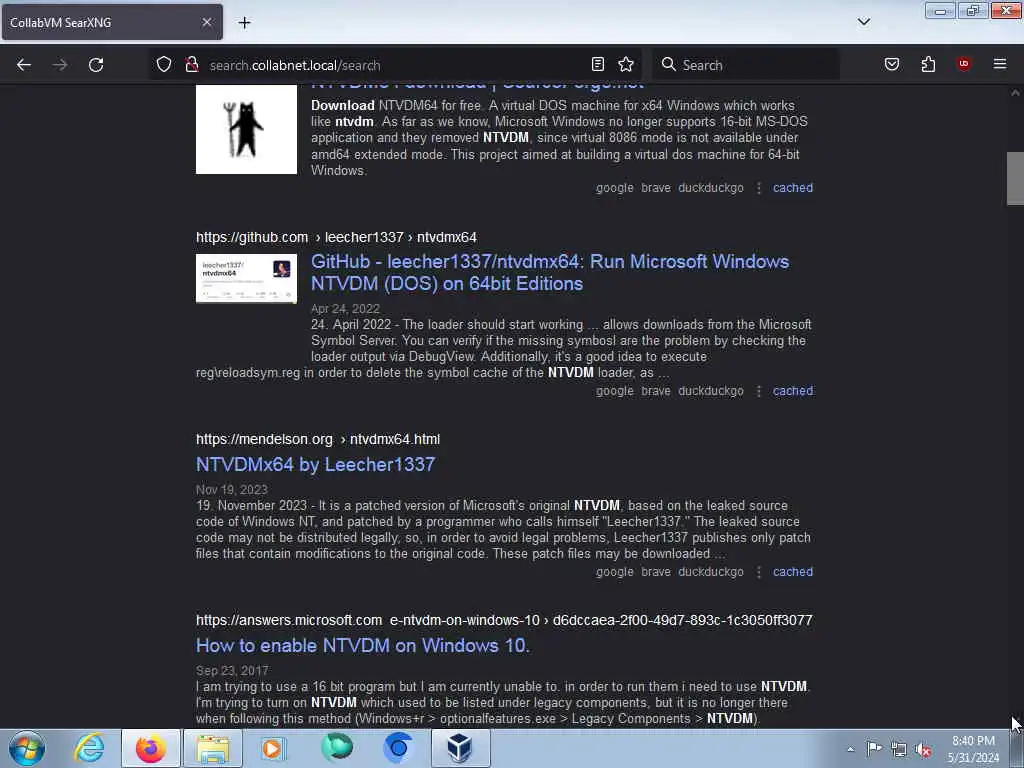Show hidden system tray icons
The image size is (1024, 768).
point(850,749)
